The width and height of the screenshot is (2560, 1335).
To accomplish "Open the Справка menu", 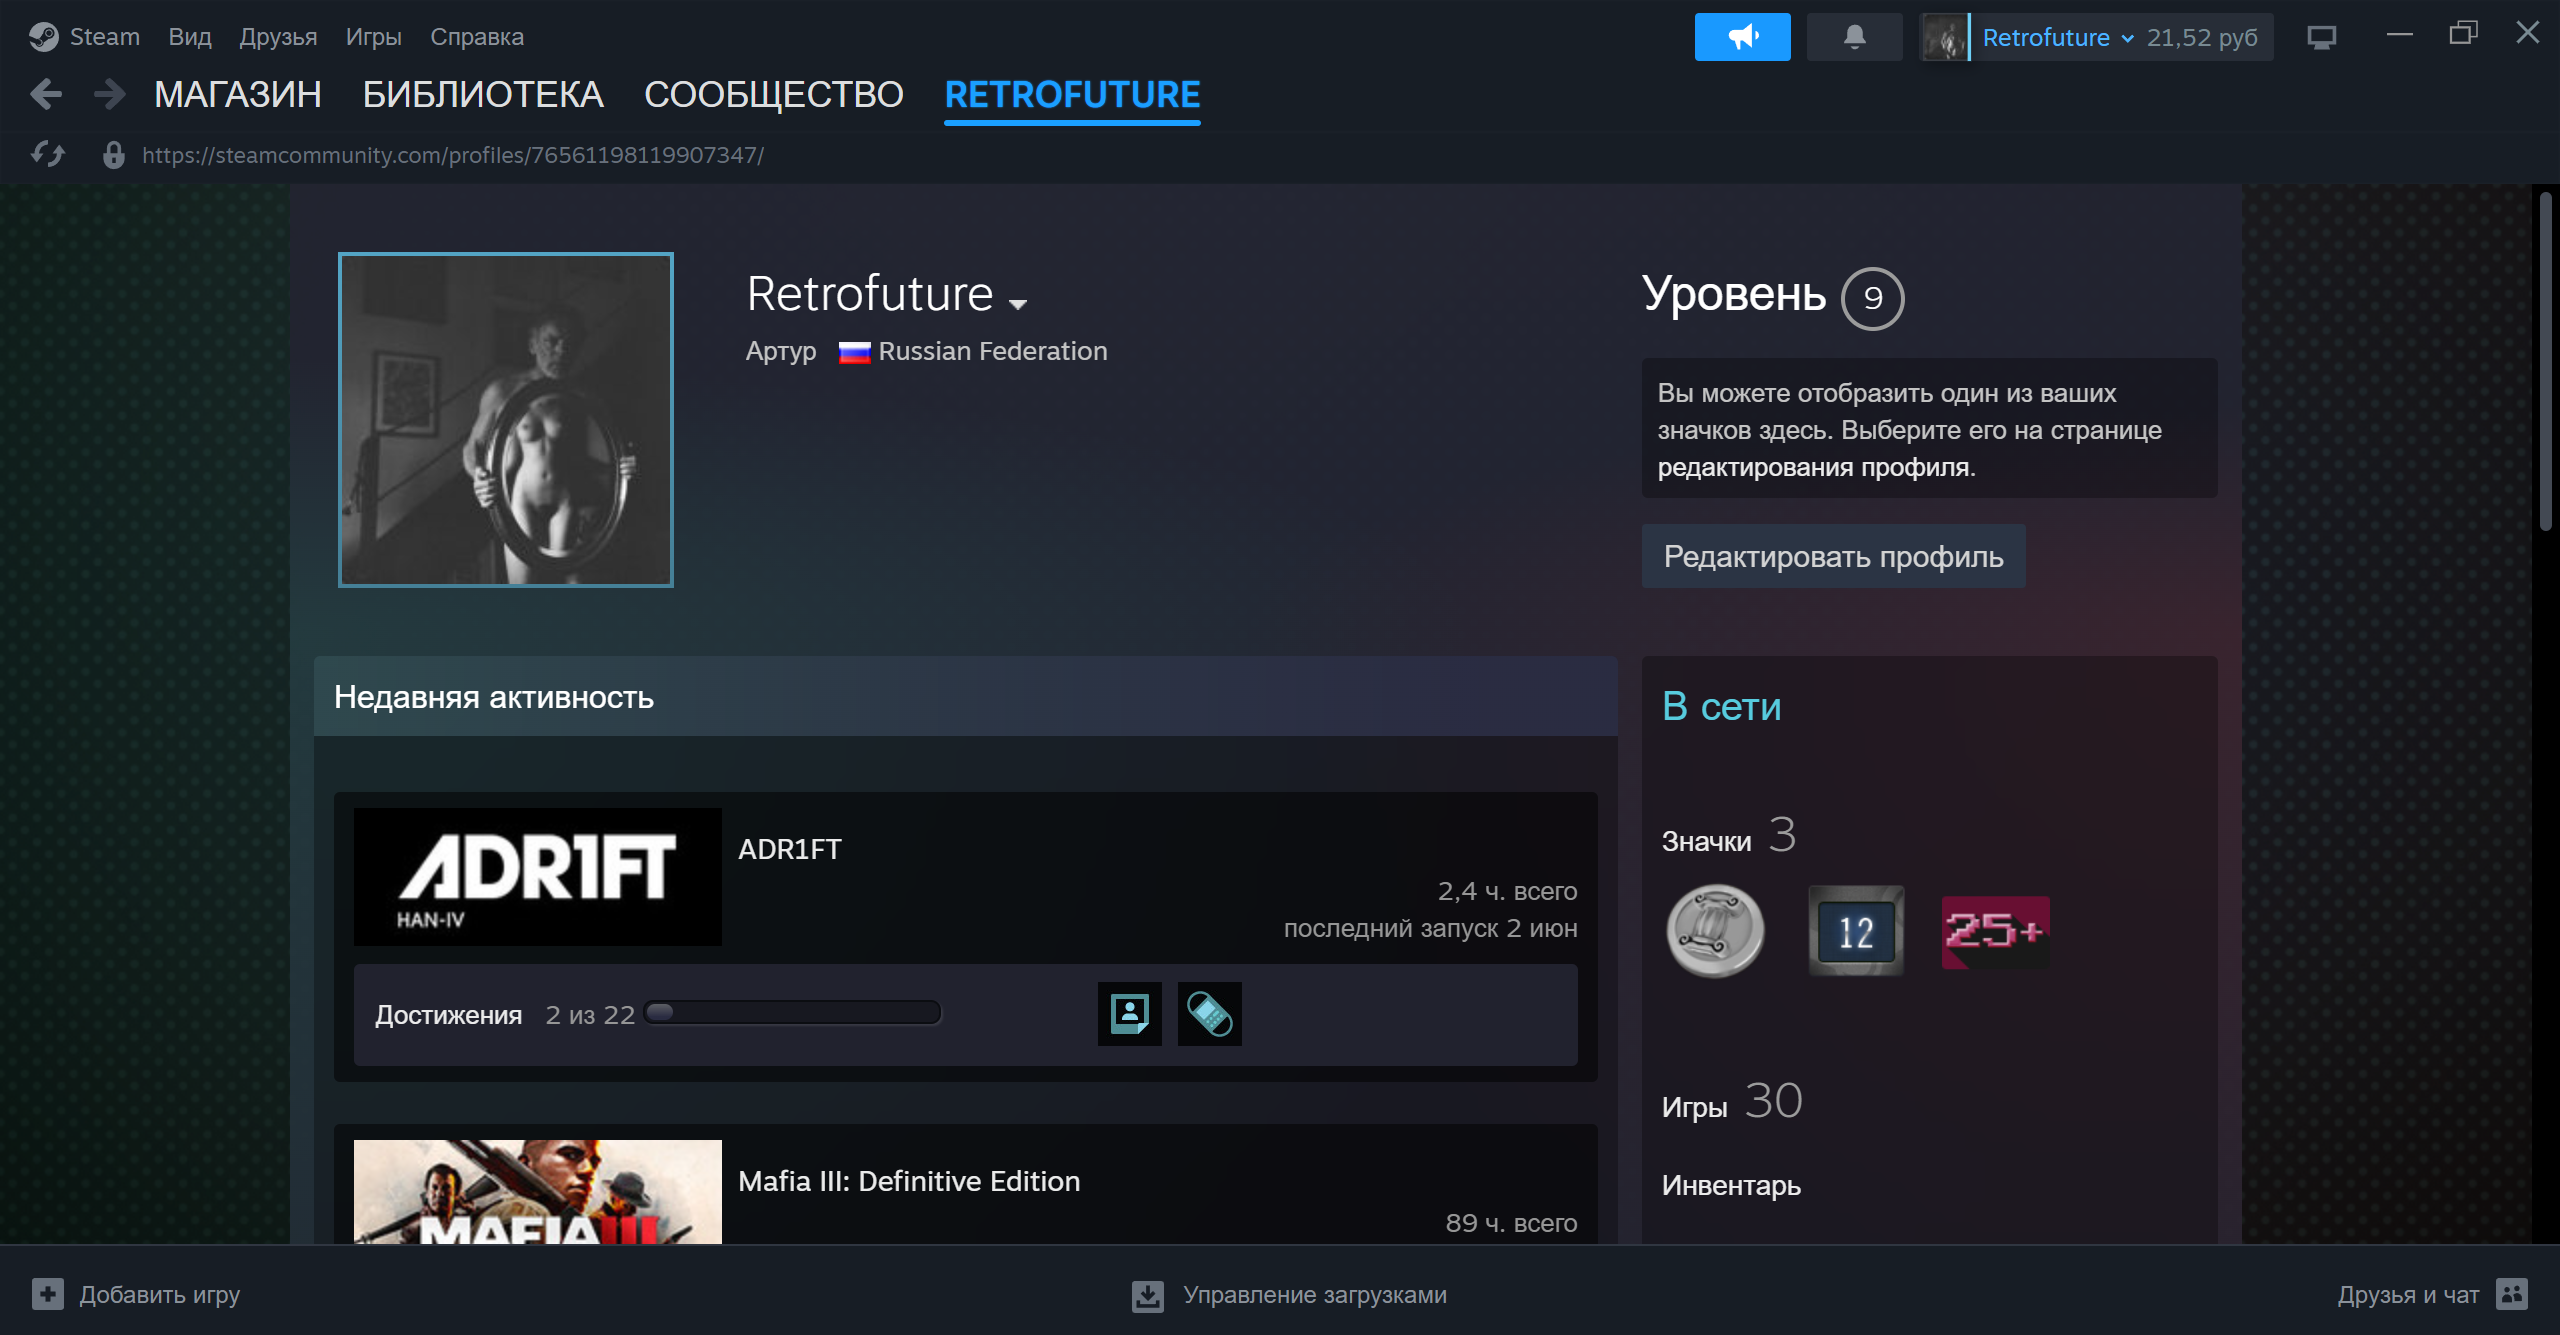I will (477, 37).
